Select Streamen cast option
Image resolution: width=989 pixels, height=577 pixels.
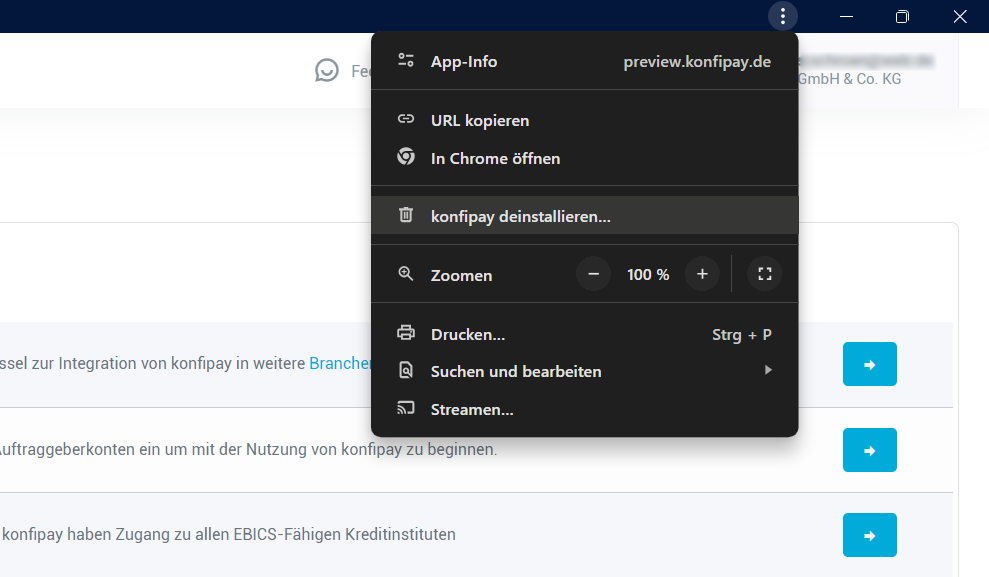click(472, 409)
